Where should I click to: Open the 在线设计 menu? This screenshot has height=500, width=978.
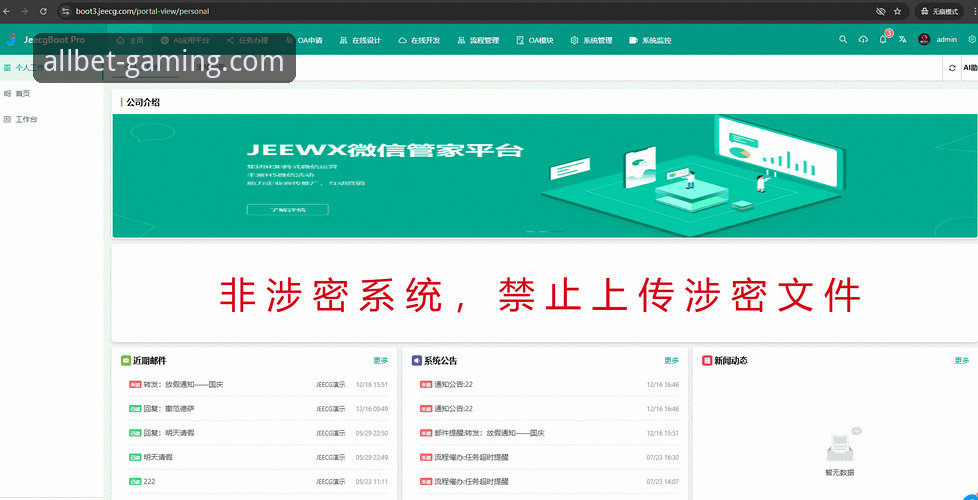point(360,40)
